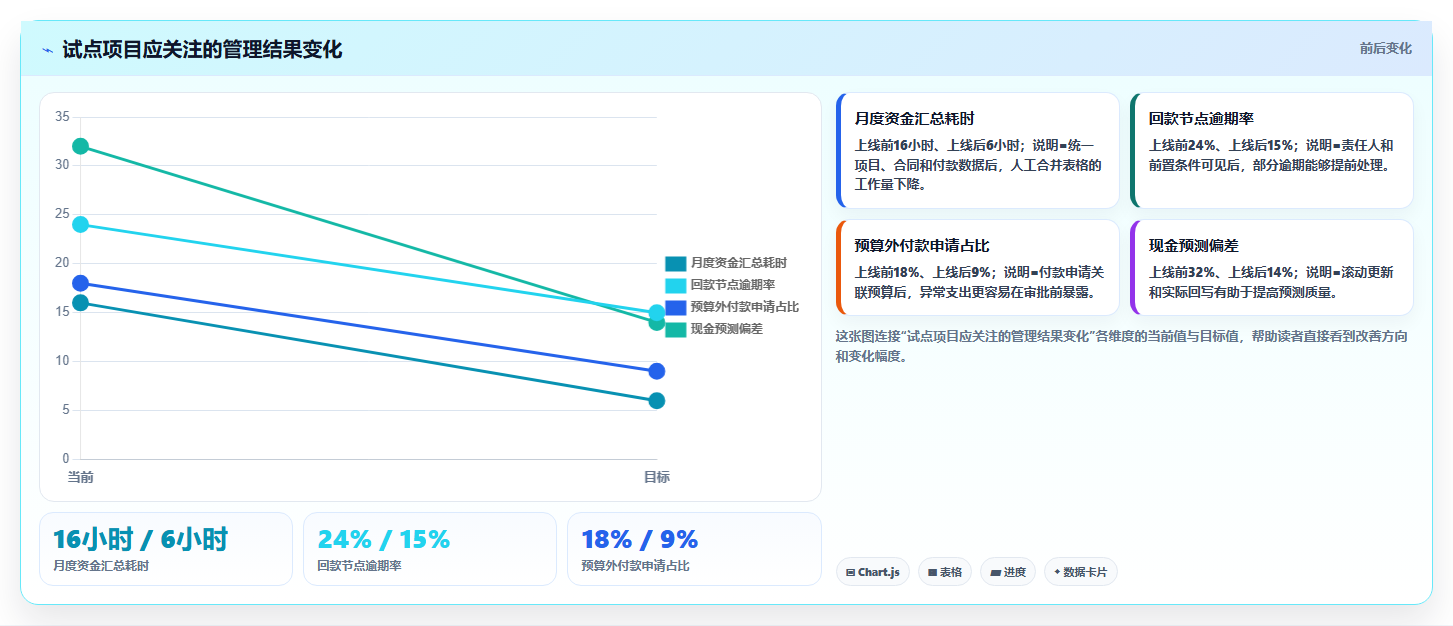Toggle 回款节点逾期率 legend color box

pos(676,285)
